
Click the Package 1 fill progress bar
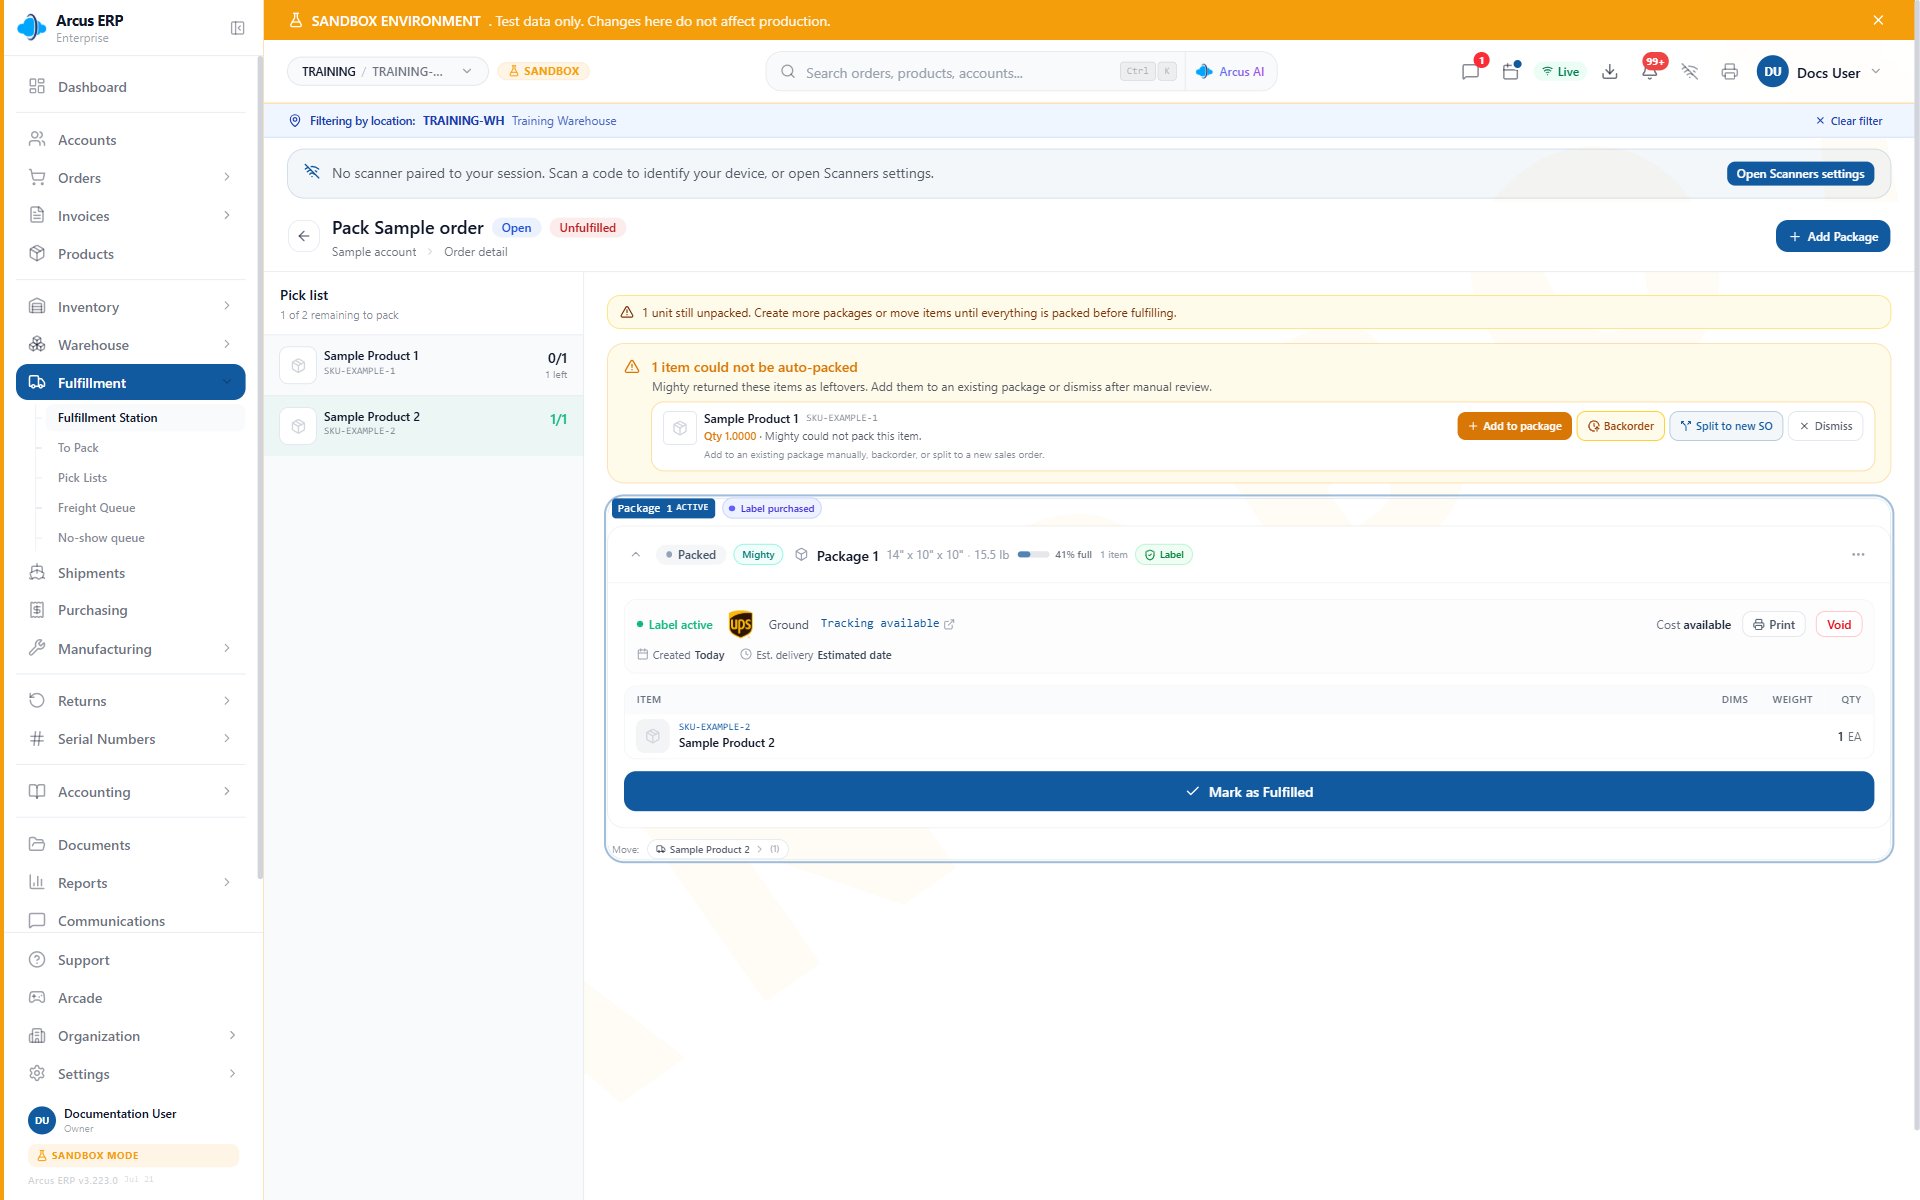[1033, 555]
